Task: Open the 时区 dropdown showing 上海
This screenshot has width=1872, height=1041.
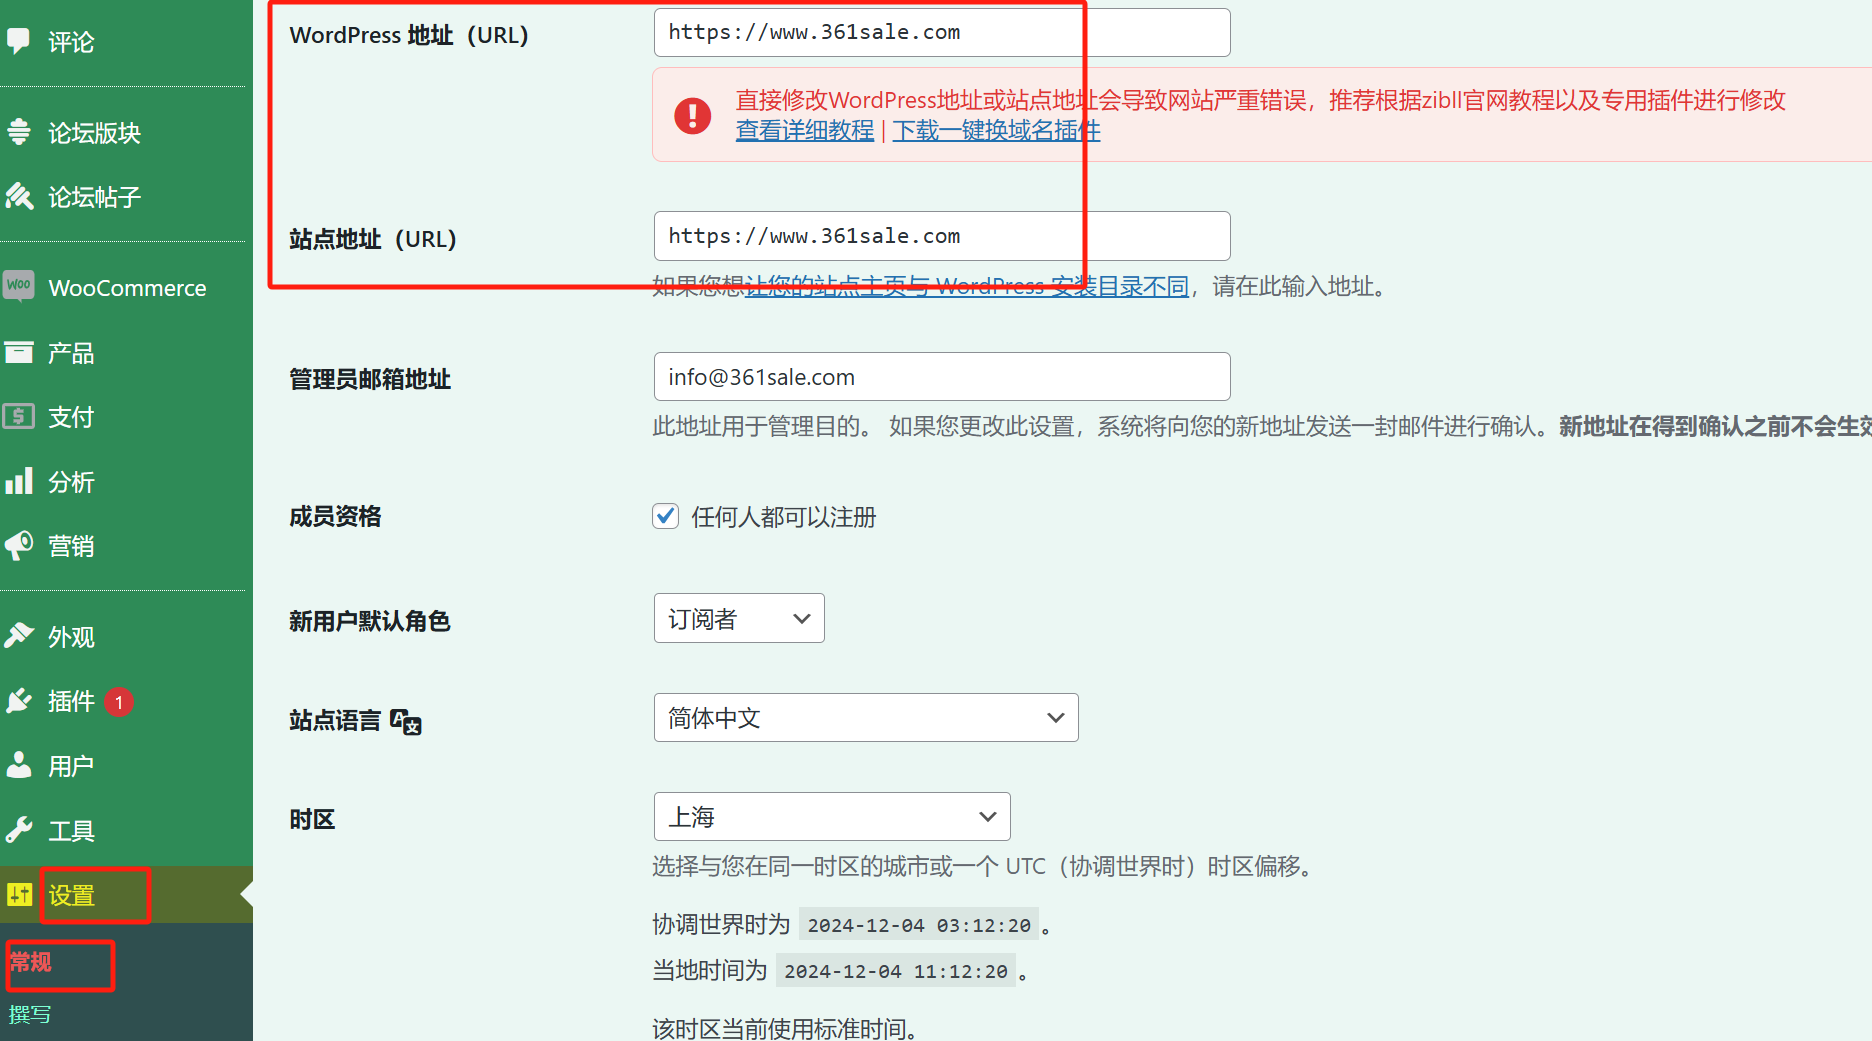Action: tap(831, 816)
